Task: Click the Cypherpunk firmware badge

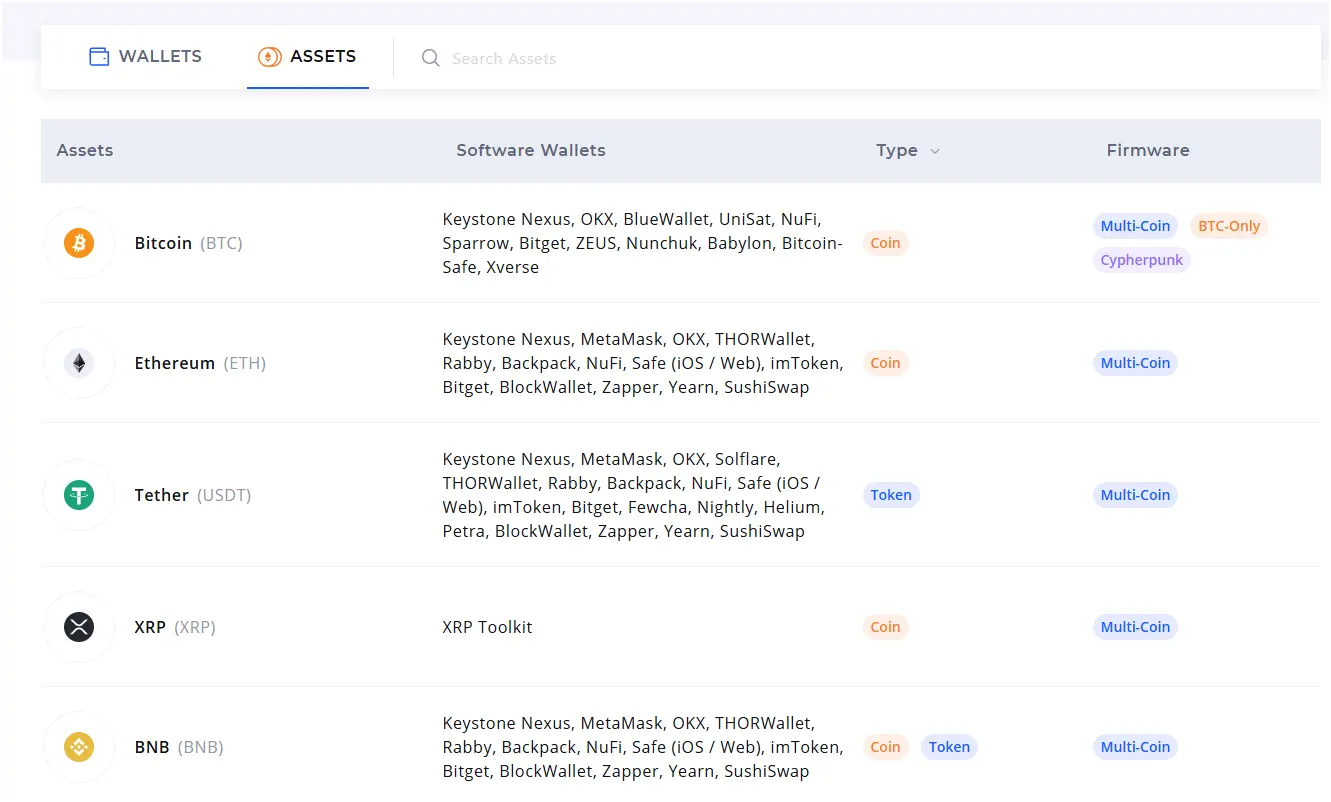Action: [1141, 260]
